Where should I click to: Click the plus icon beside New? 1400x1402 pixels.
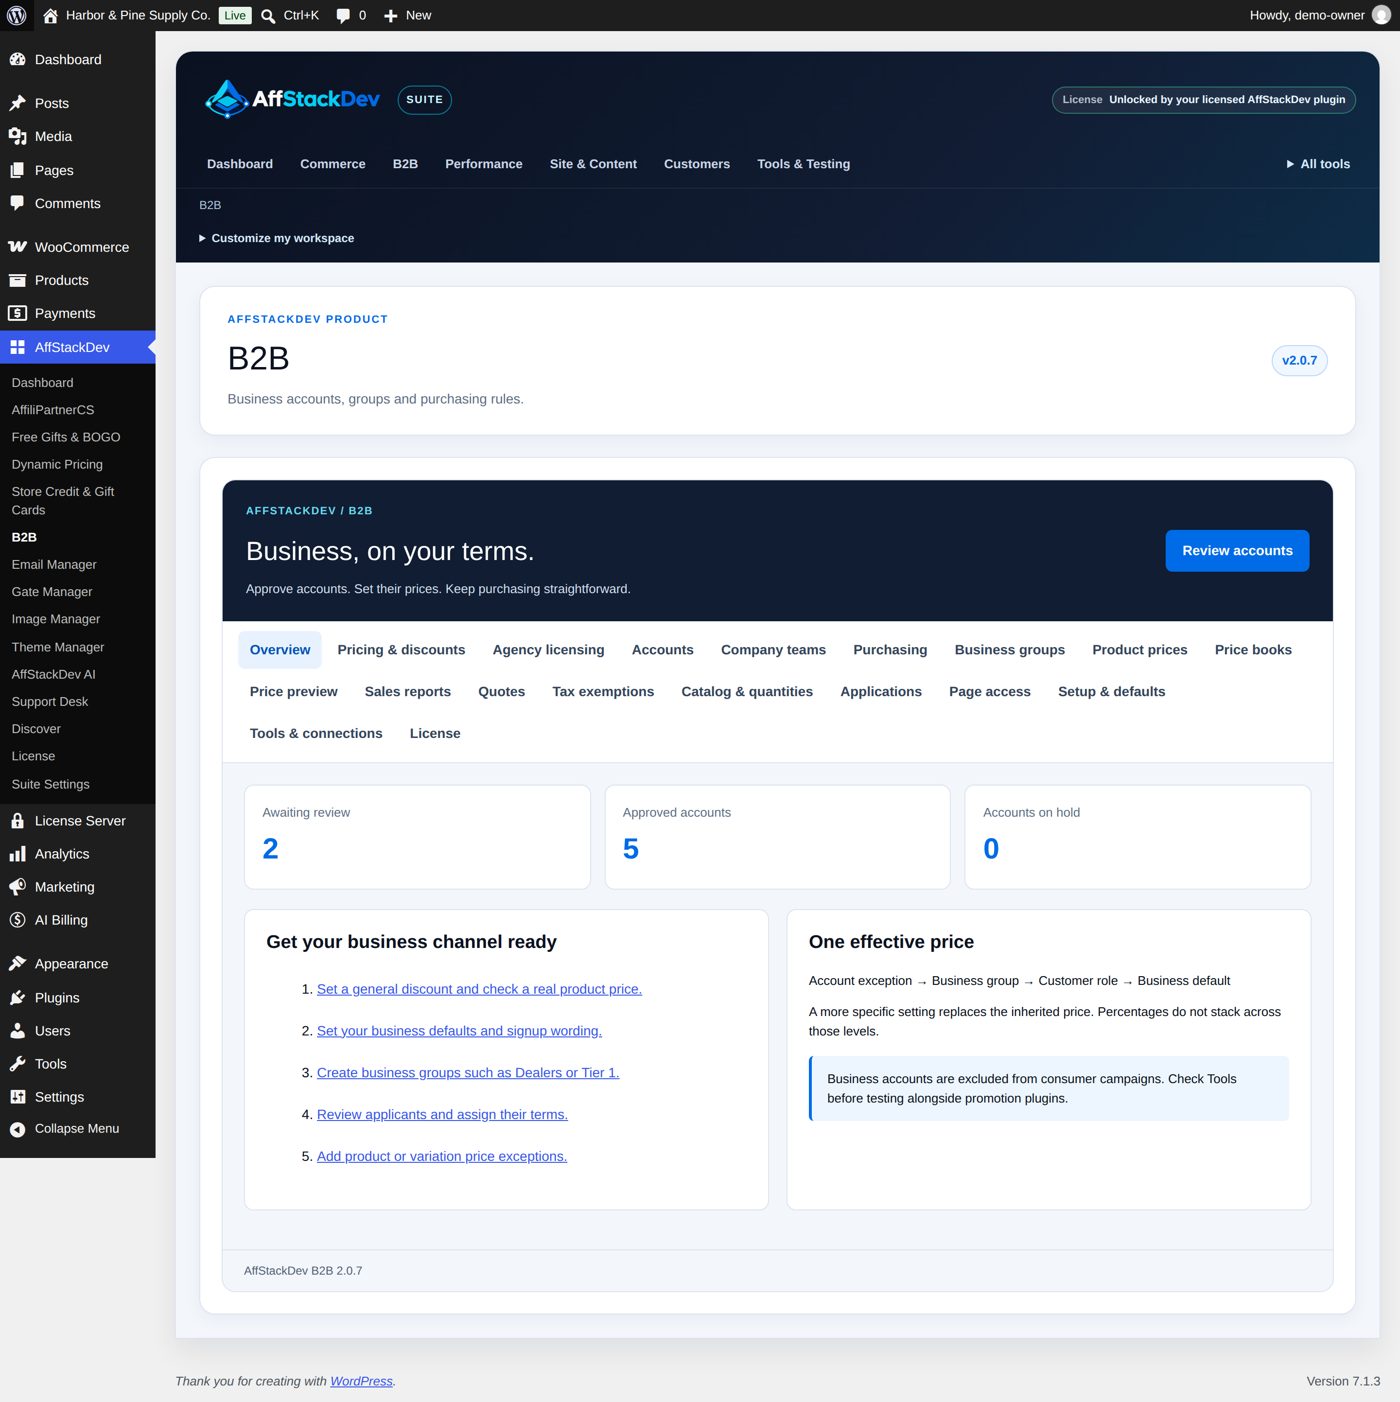pos(391,16)
